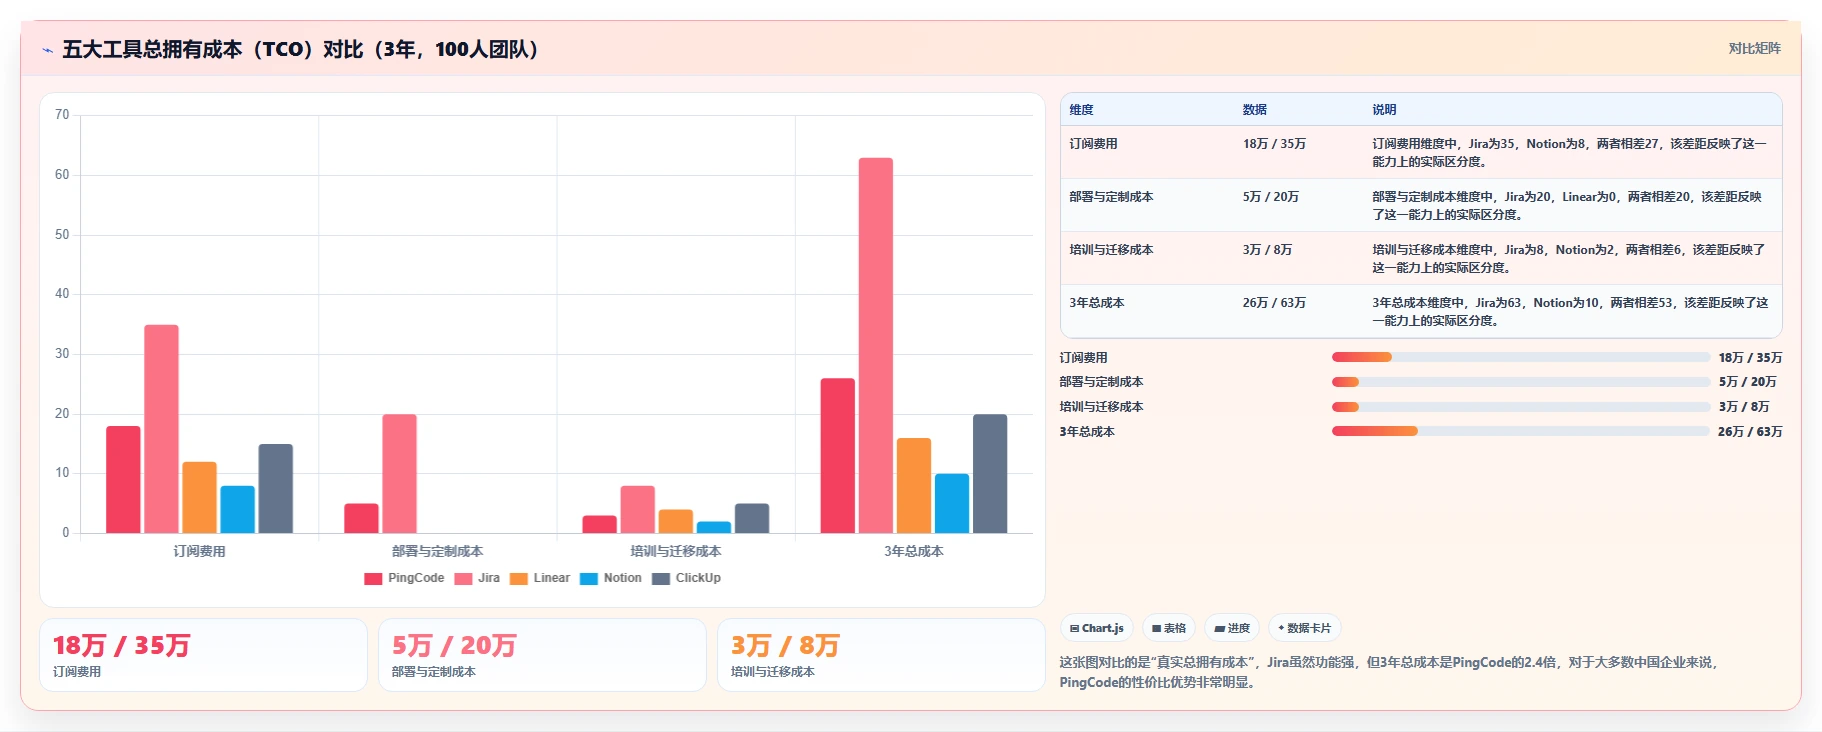The width and height of the screenshot is (1822, 732).
Task: Select the Chart.js tag chip
Action: [x=1096, y=628]
